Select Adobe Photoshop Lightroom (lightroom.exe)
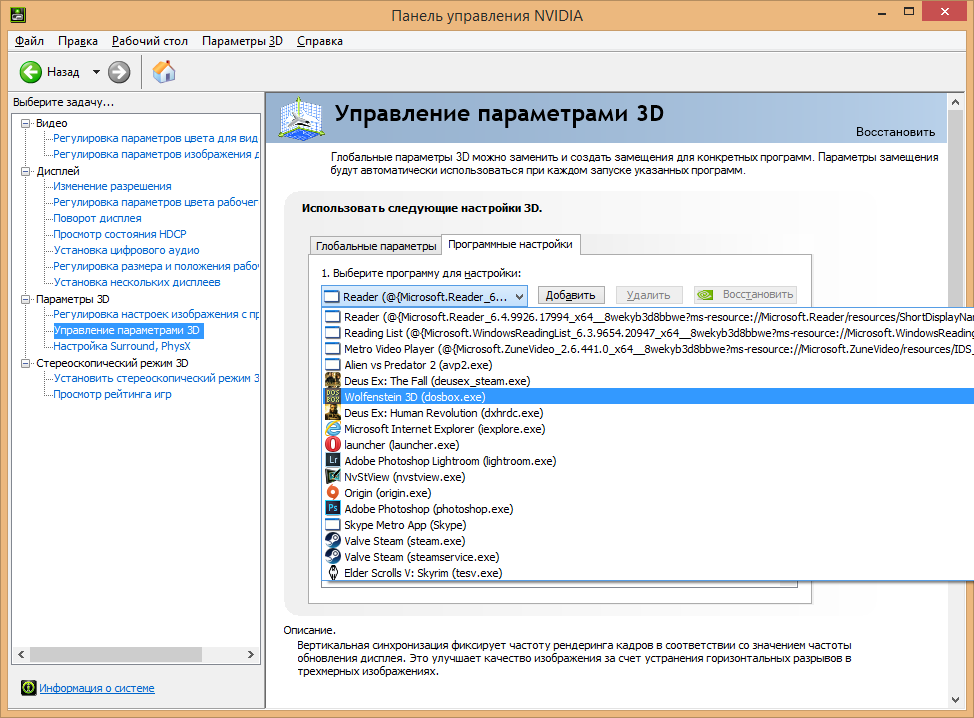Viewport: 974px width, 718px height. click(x=430, y=460)
